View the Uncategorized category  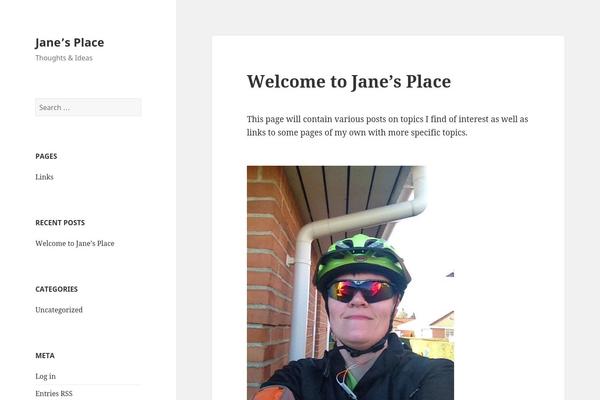coord(59,310)
